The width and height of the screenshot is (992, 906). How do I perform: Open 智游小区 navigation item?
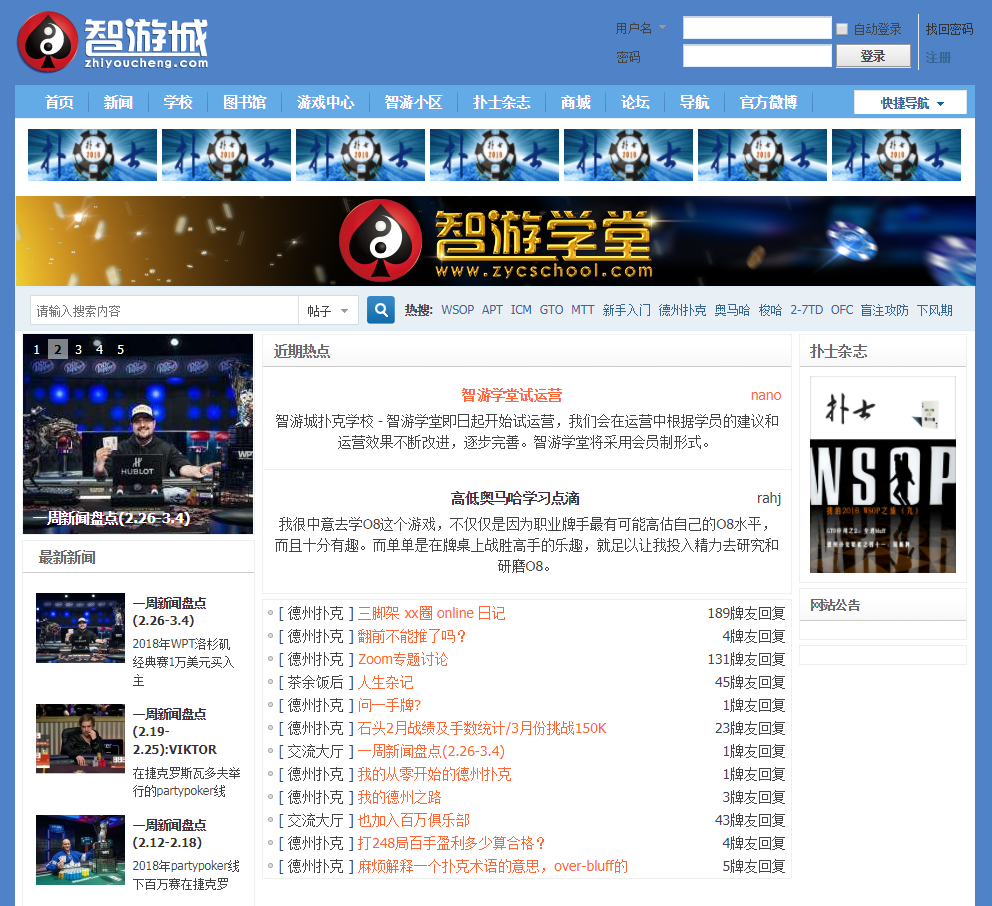point(413,102)
